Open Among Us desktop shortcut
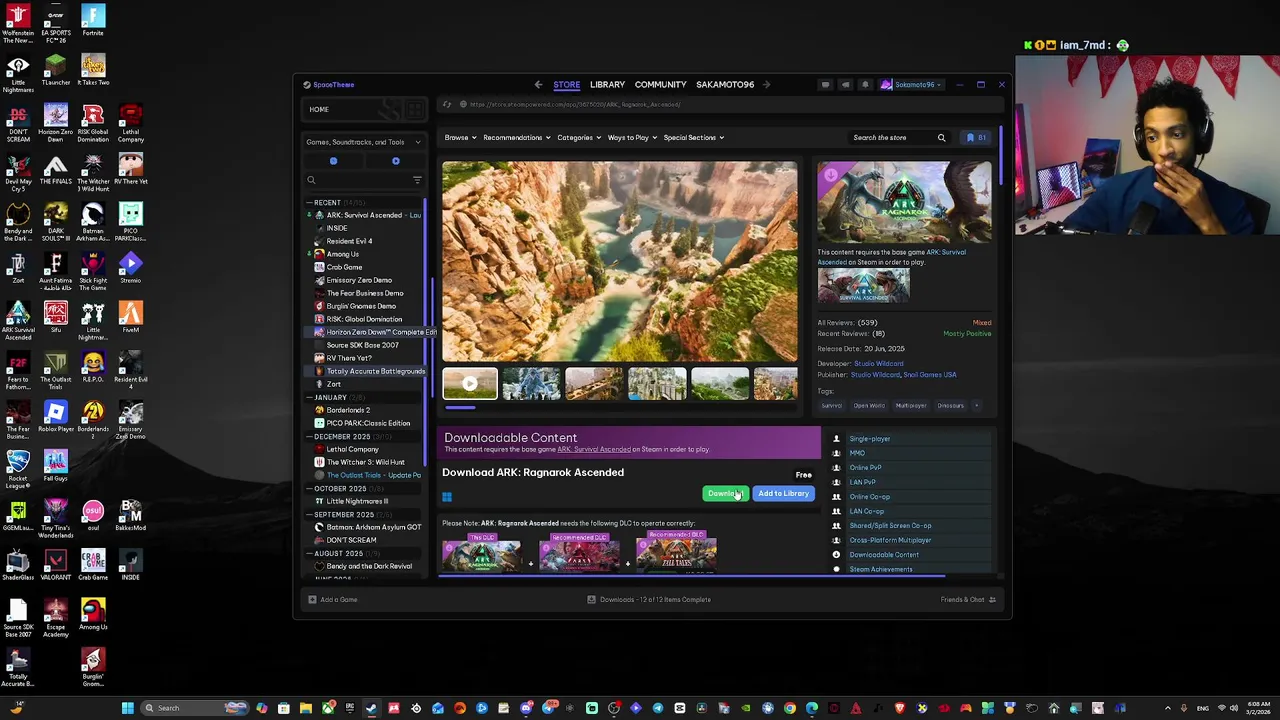Image resolution: width=1280 pixels, height=720 pixels. pyautogui.click(x=93, y=614)
